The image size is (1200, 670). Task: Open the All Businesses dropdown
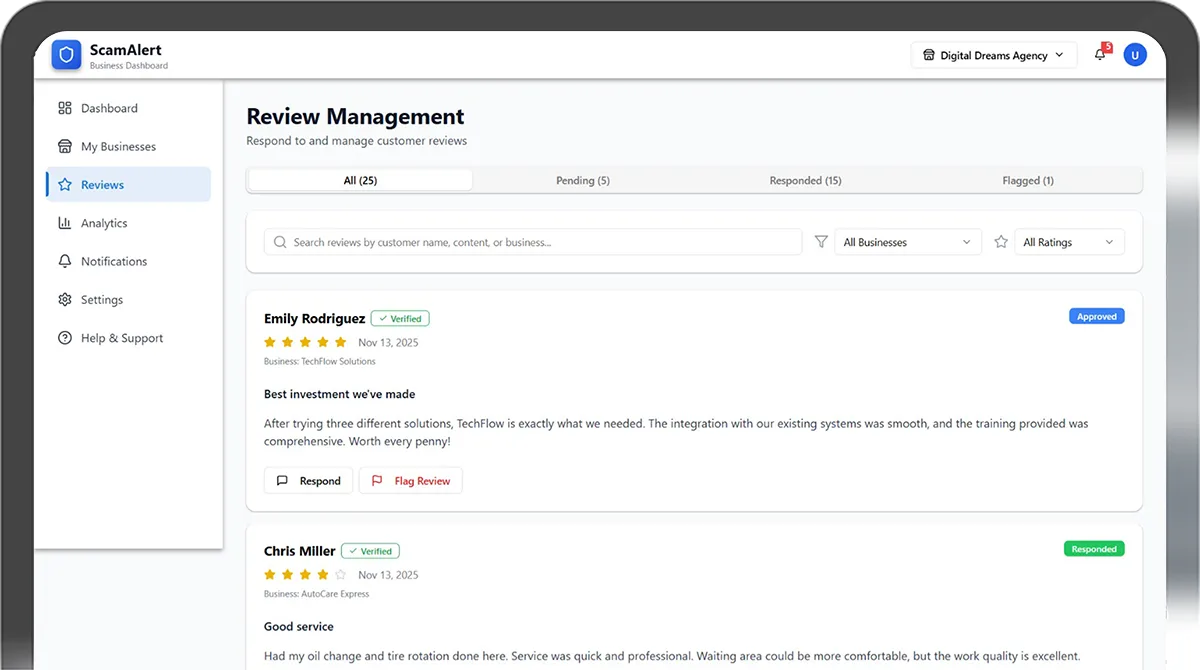907,242
